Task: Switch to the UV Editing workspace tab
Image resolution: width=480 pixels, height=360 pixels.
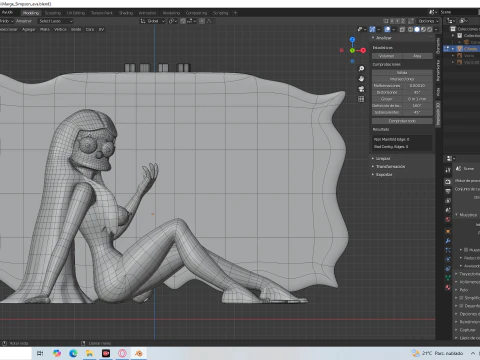Action: (x=76, y=13)
